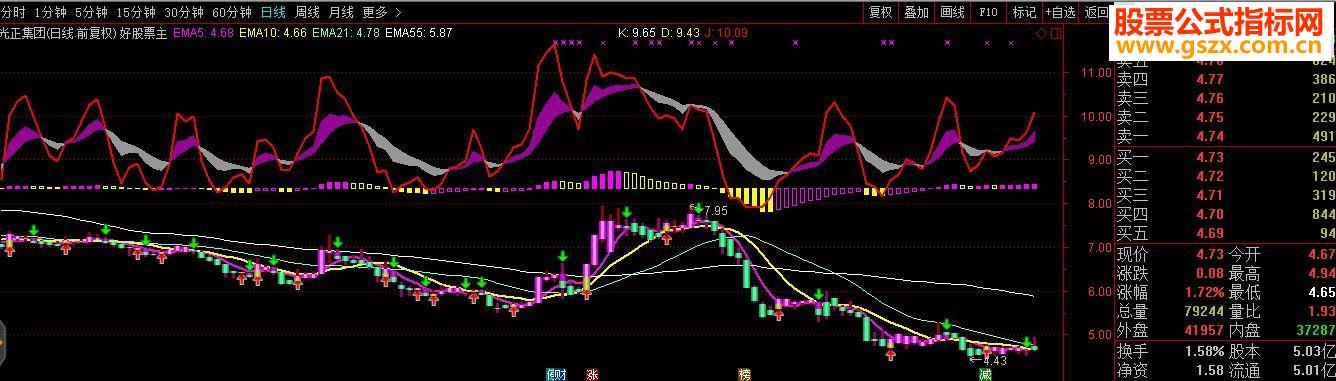Click the K: 9.65 indicator reading
This screenshot has height=381, width=1336.
click(x=637, y=33)
